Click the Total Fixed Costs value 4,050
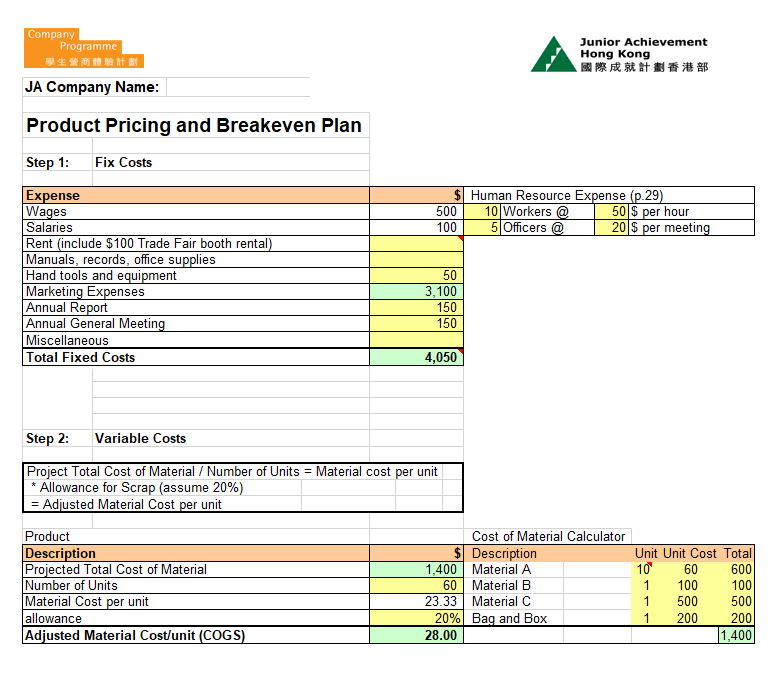The image size is (782, 679). tap(416, 357)
